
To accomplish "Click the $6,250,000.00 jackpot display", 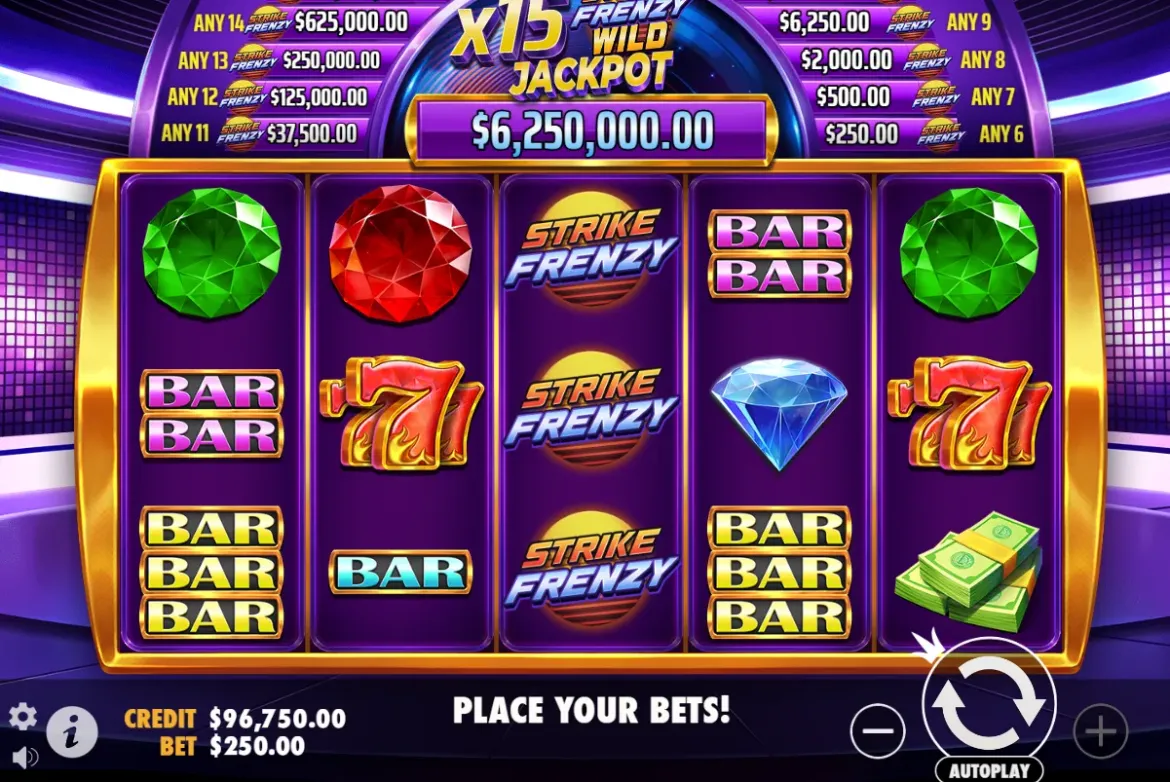I will [x=592, y=131].
